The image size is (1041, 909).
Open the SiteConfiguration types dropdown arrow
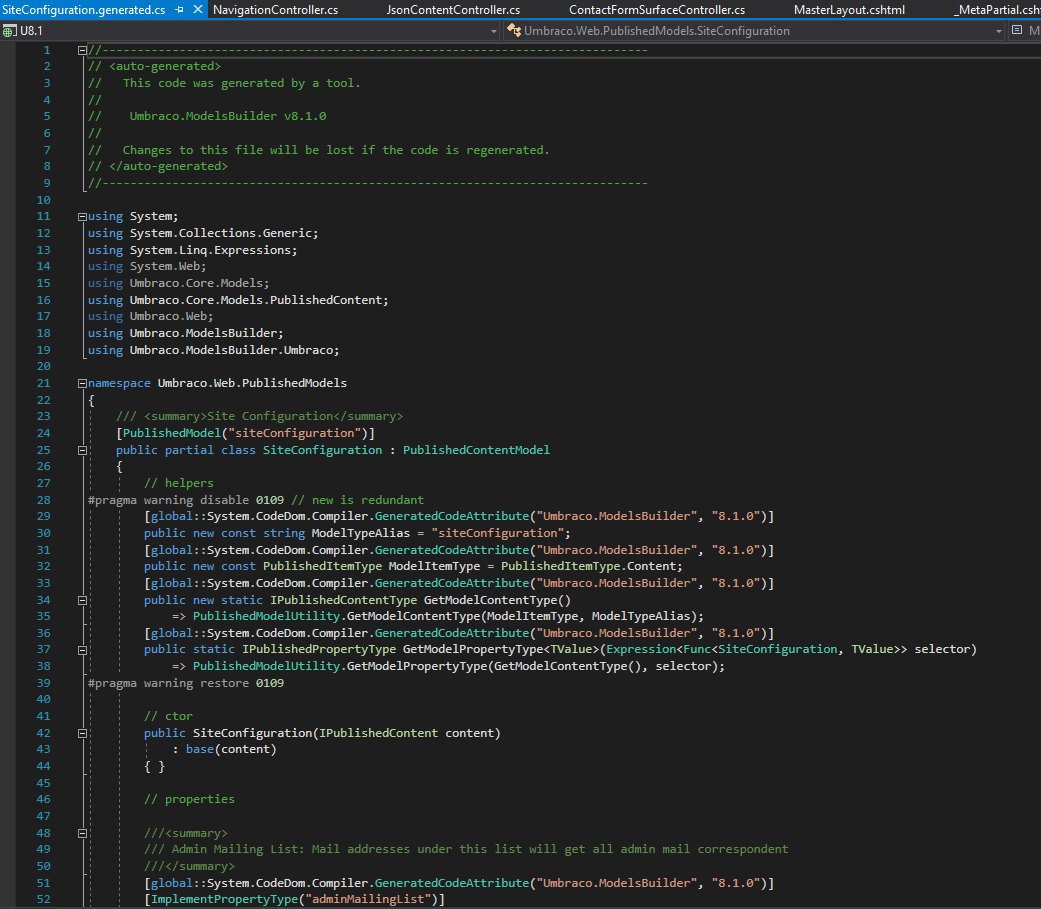click(x=999, y=31)
